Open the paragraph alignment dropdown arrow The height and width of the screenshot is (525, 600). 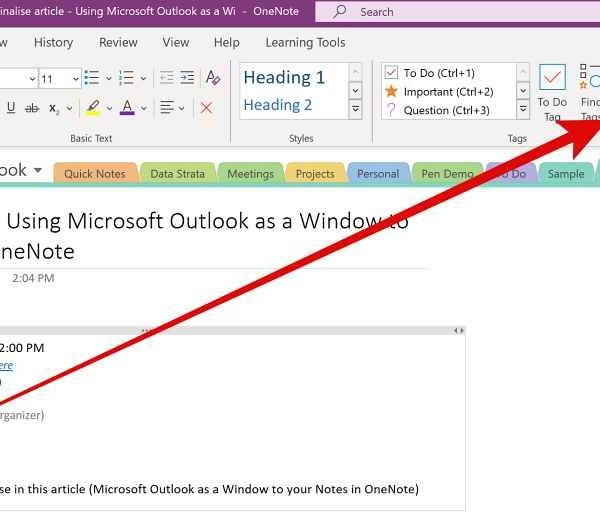tap(181, 108)
